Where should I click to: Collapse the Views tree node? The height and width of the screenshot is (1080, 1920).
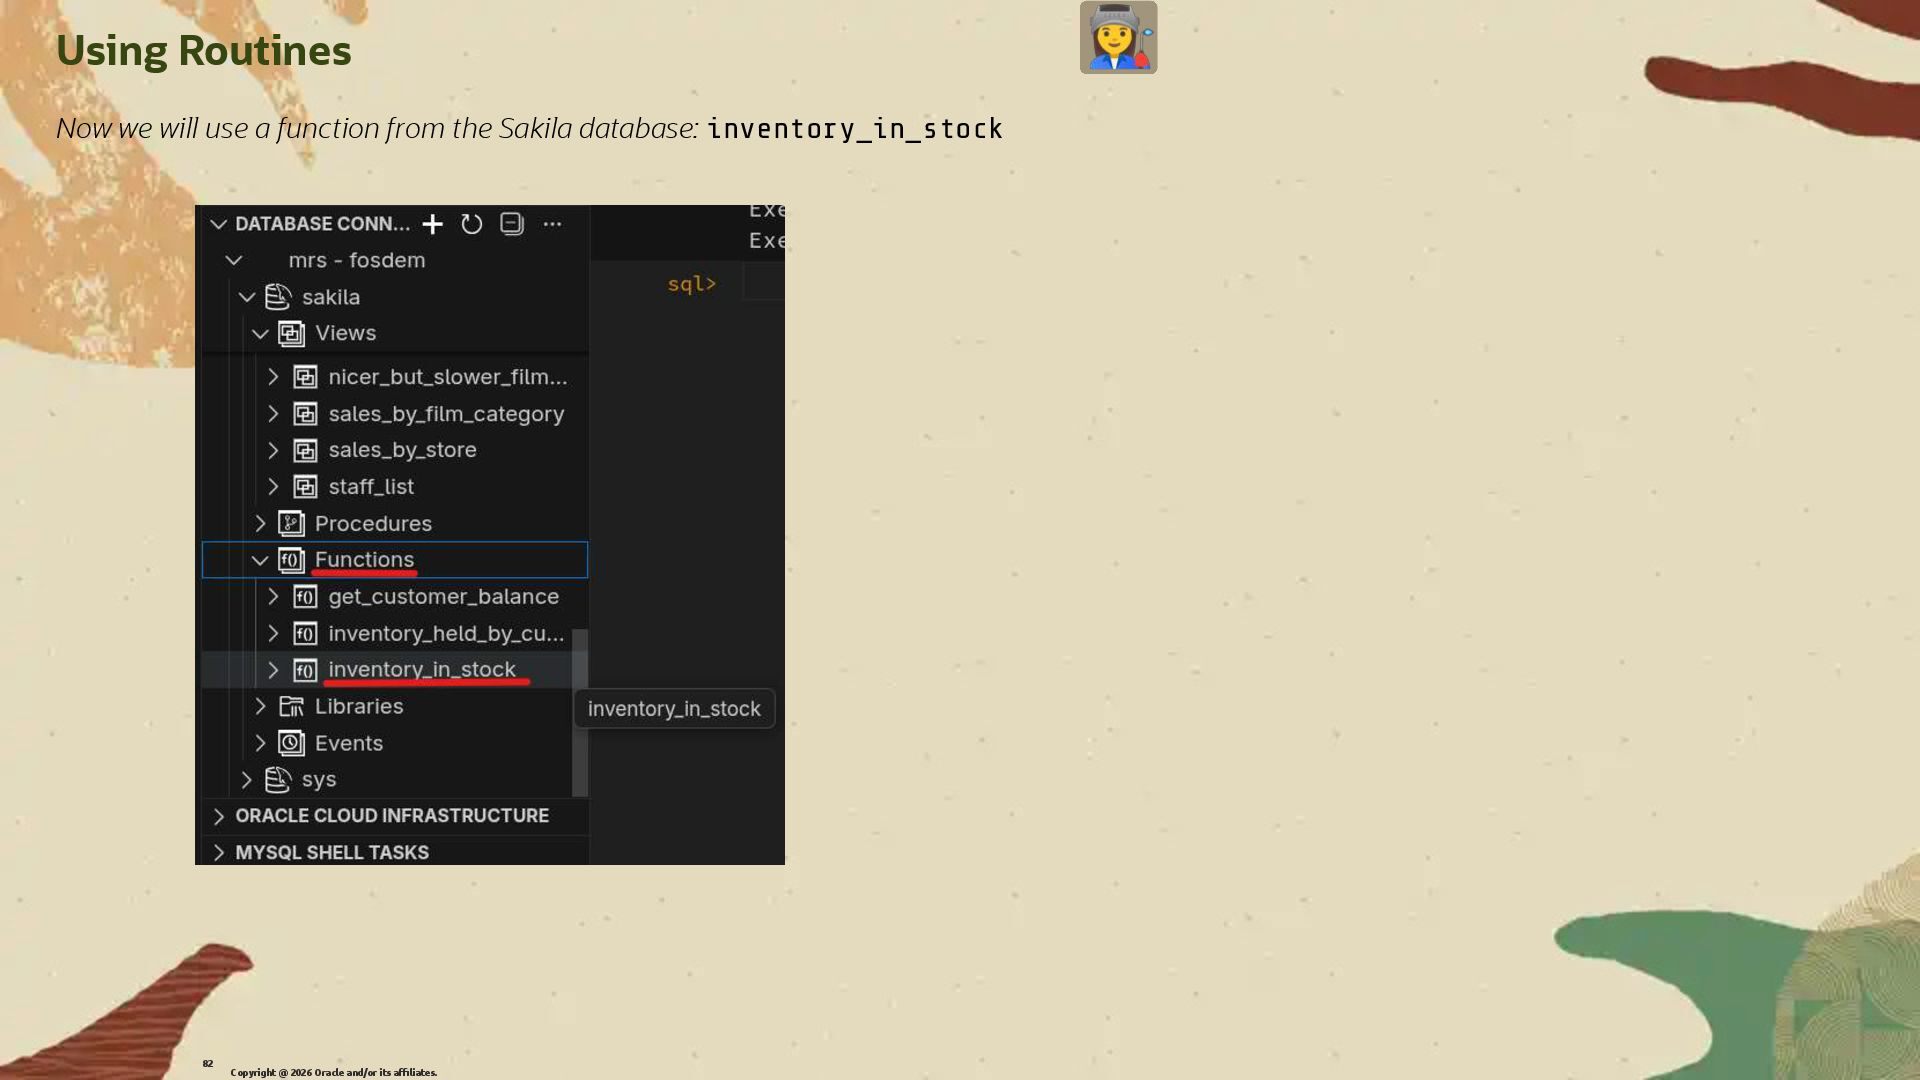tap(260, 334)
